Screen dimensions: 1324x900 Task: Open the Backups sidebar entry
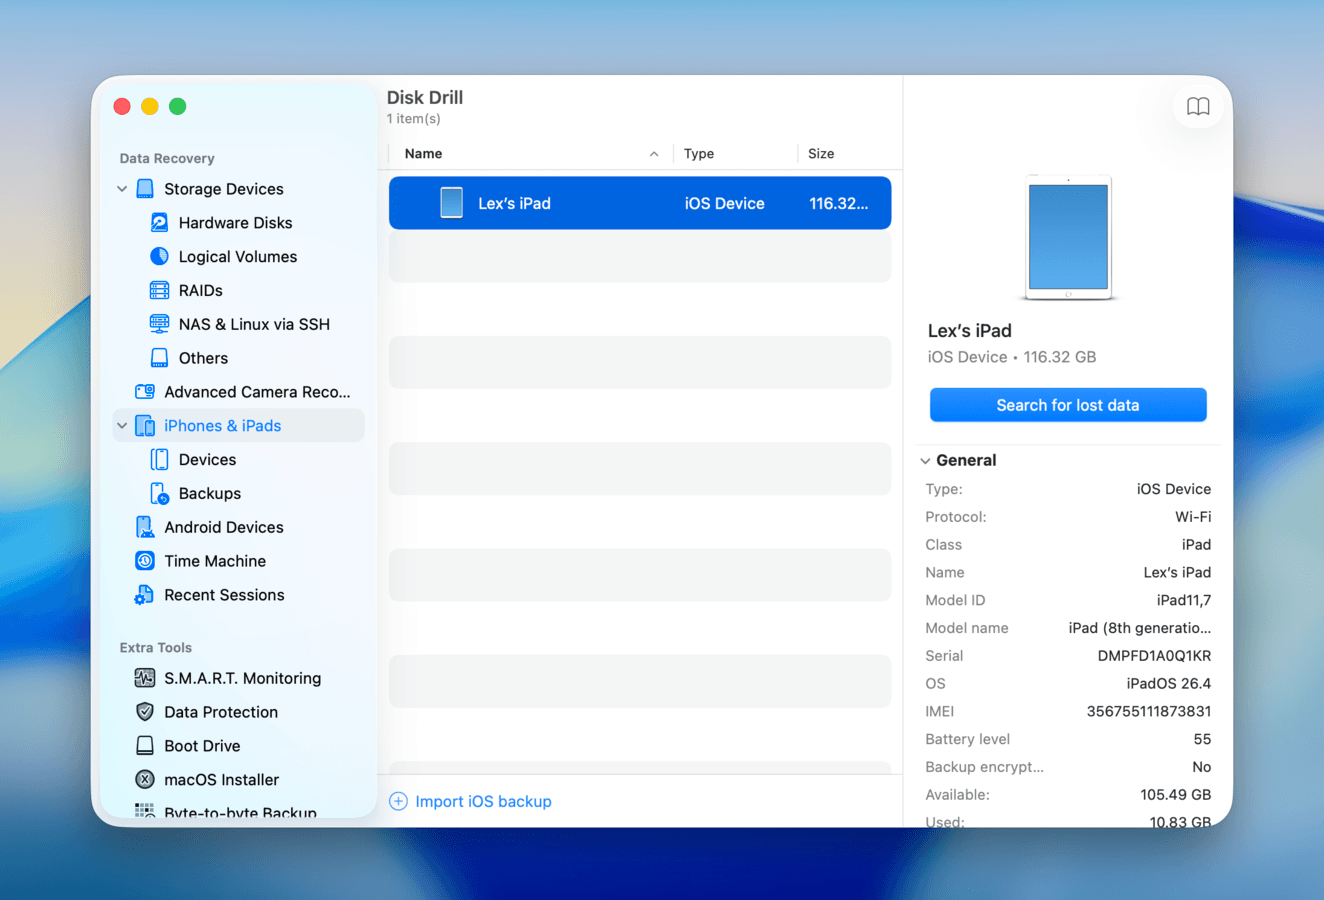click(208, 493)
